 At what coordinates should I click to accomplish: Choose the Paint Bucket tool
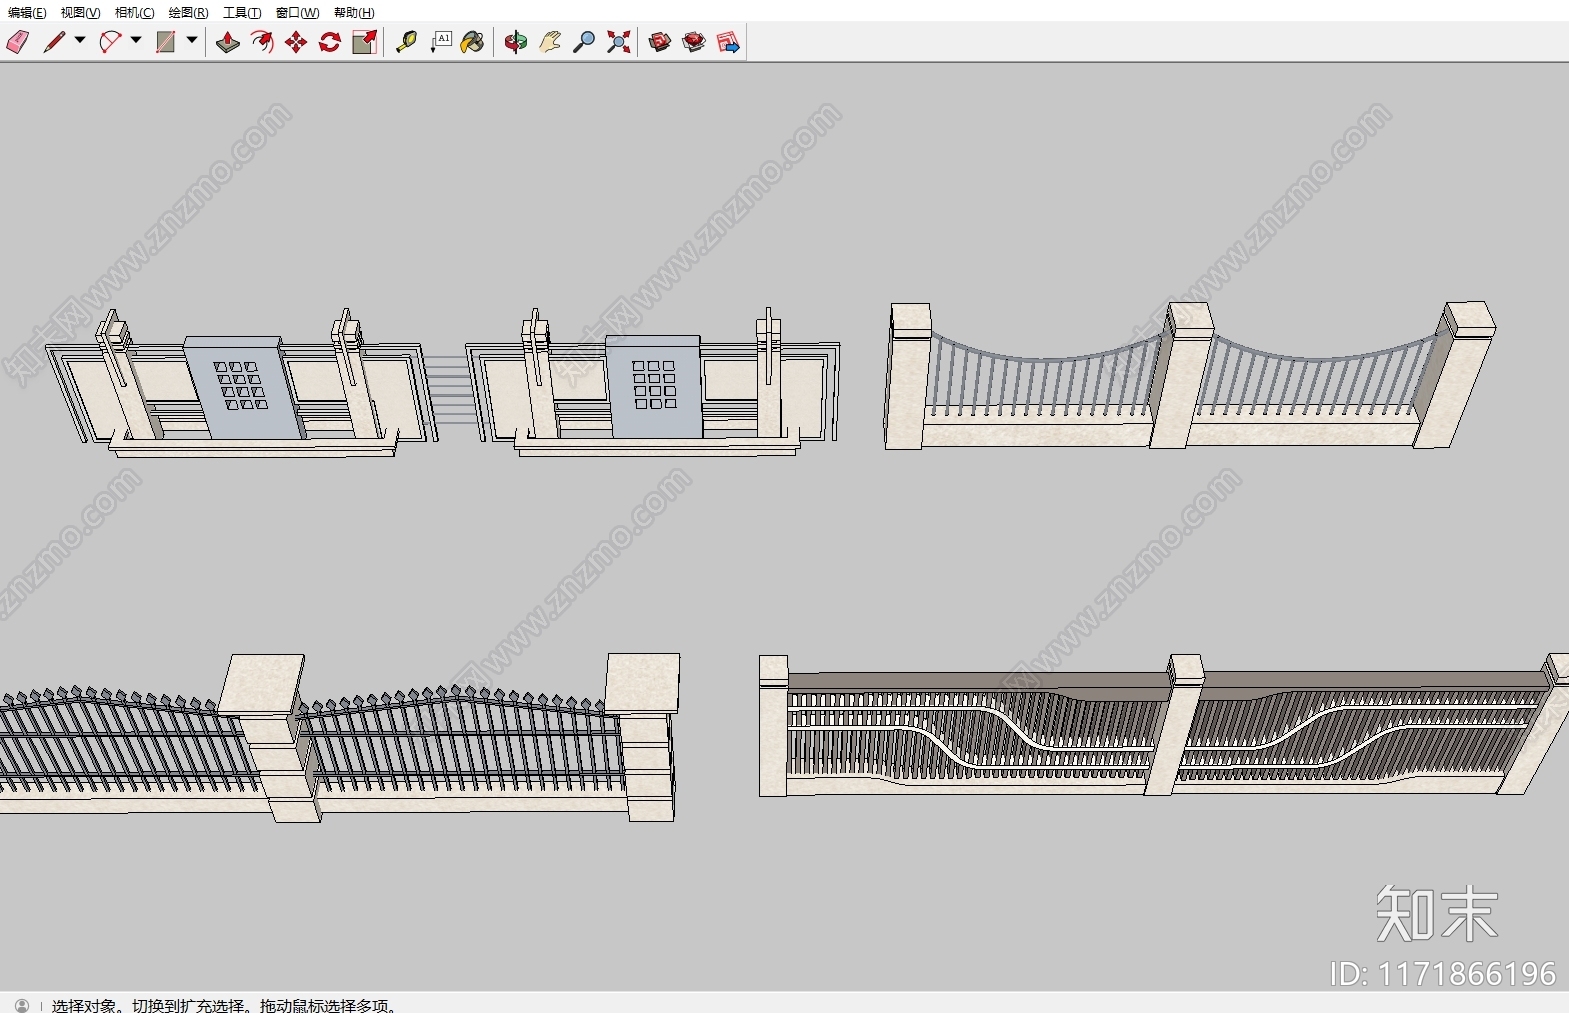pos(473,42)
